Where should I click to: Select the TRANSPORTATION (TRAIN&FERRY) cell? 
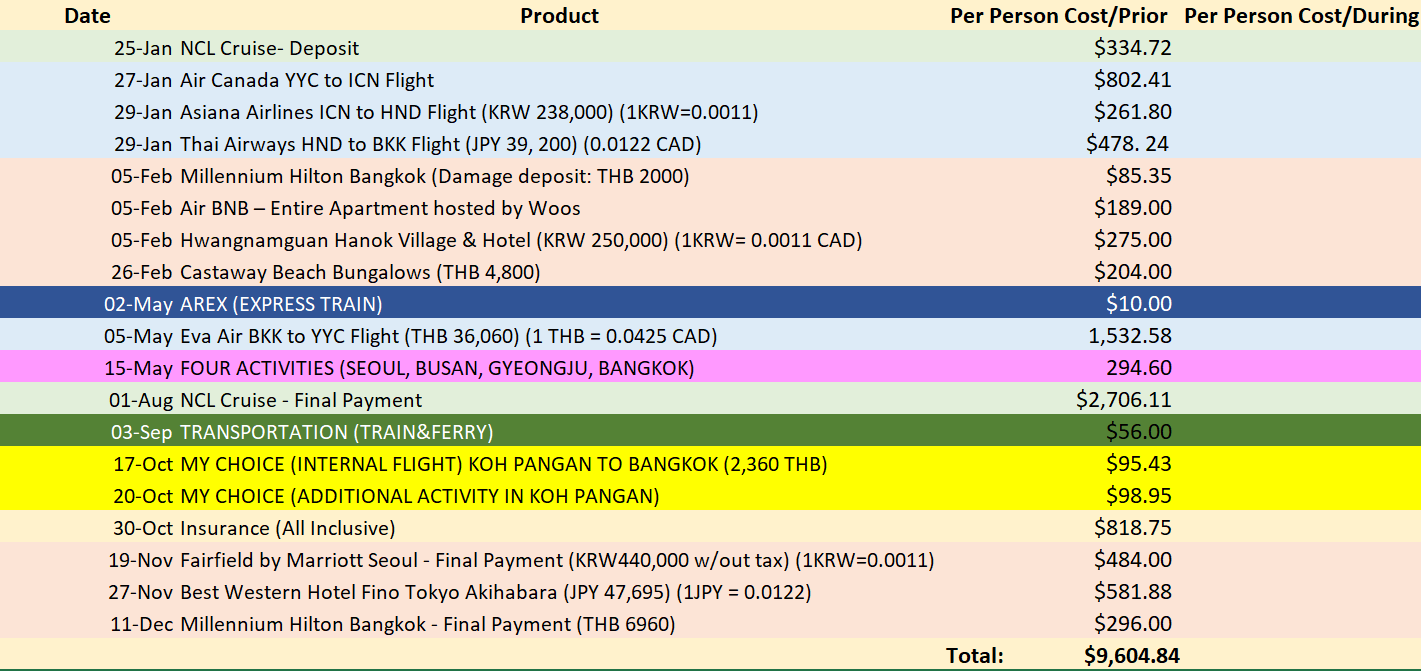coord(336,432)
